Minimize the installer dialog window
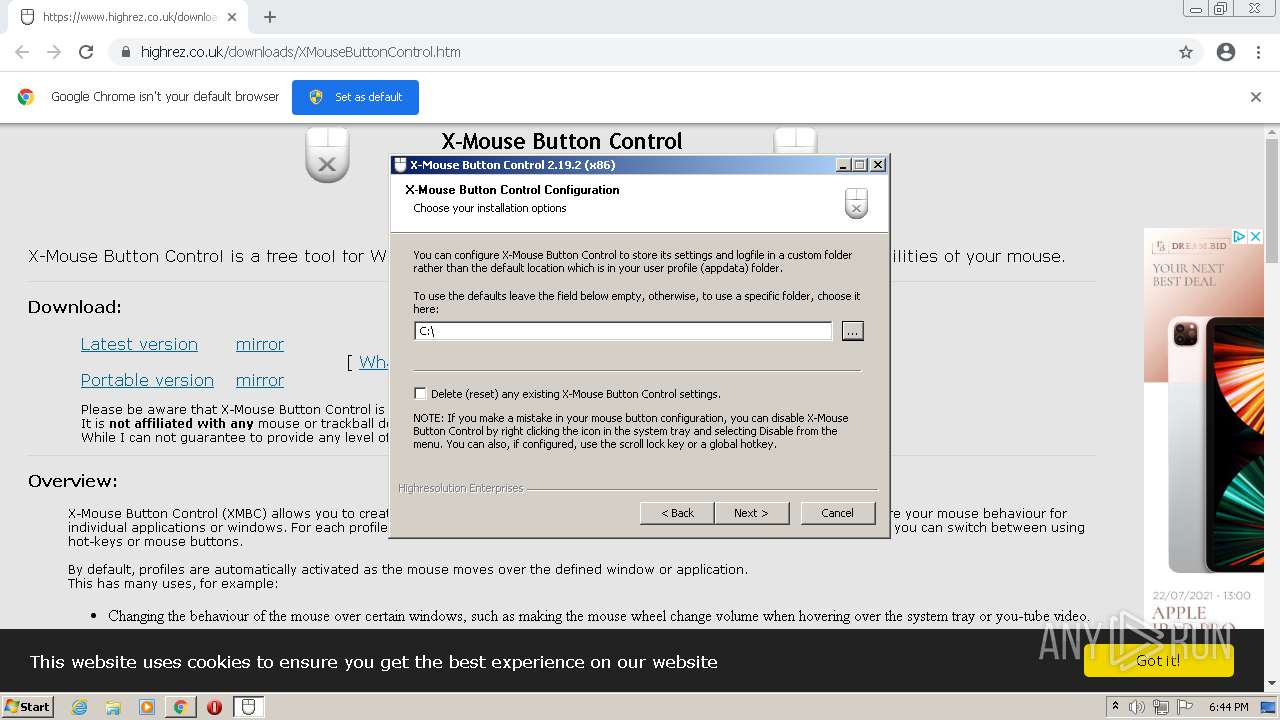This screenshot has width=1280, height=720. (x=843, y=165)
